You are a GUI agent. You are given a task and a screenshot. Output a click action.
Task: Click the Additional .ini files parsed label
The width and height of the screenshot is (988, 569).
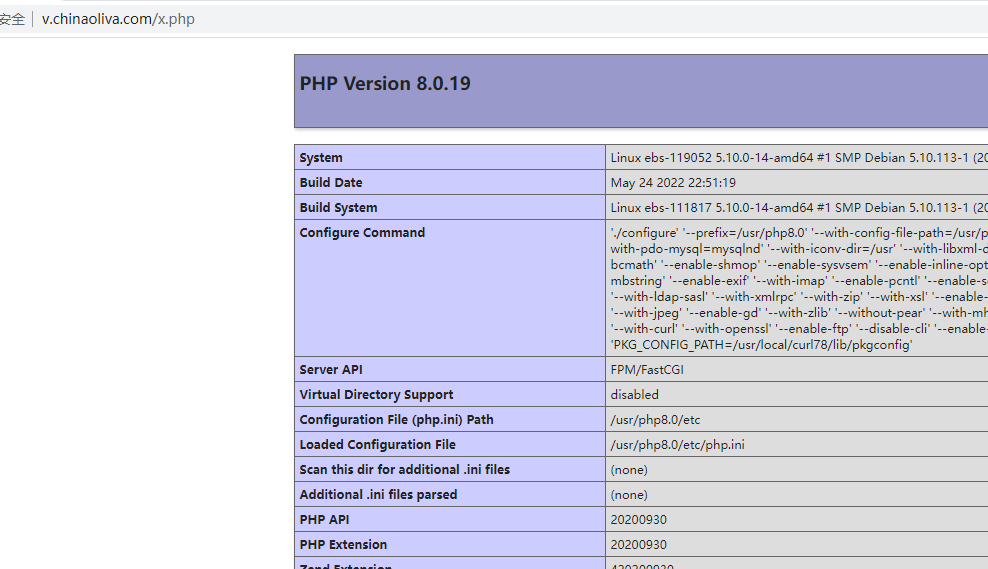tap(378, 495)
